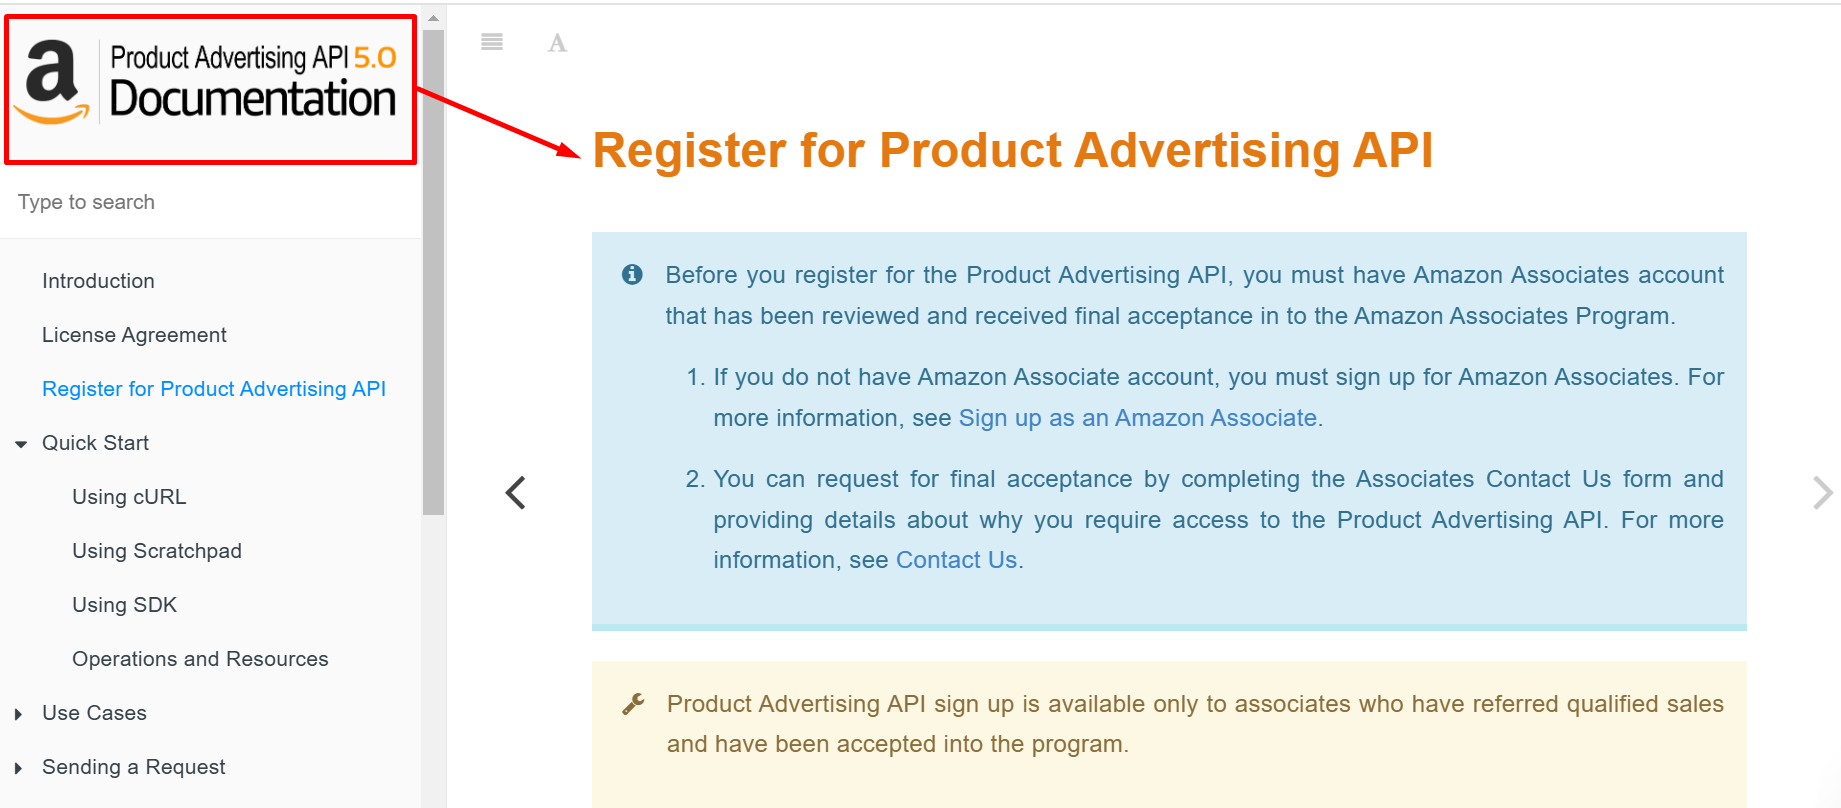This screenshot has width=1841, height=808.
Task: Collapse the Quick Start section arrow
Action: (21, 444)
